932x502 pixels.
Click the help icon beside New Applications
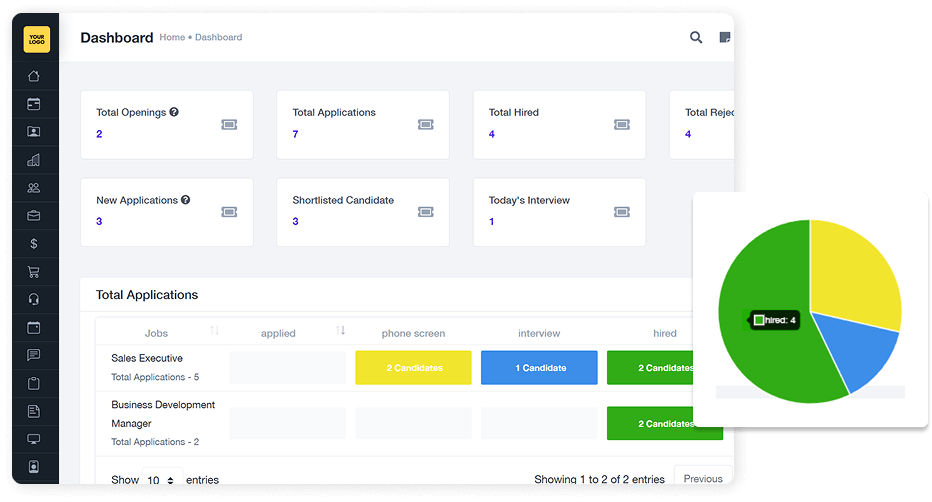coord(186,200)
